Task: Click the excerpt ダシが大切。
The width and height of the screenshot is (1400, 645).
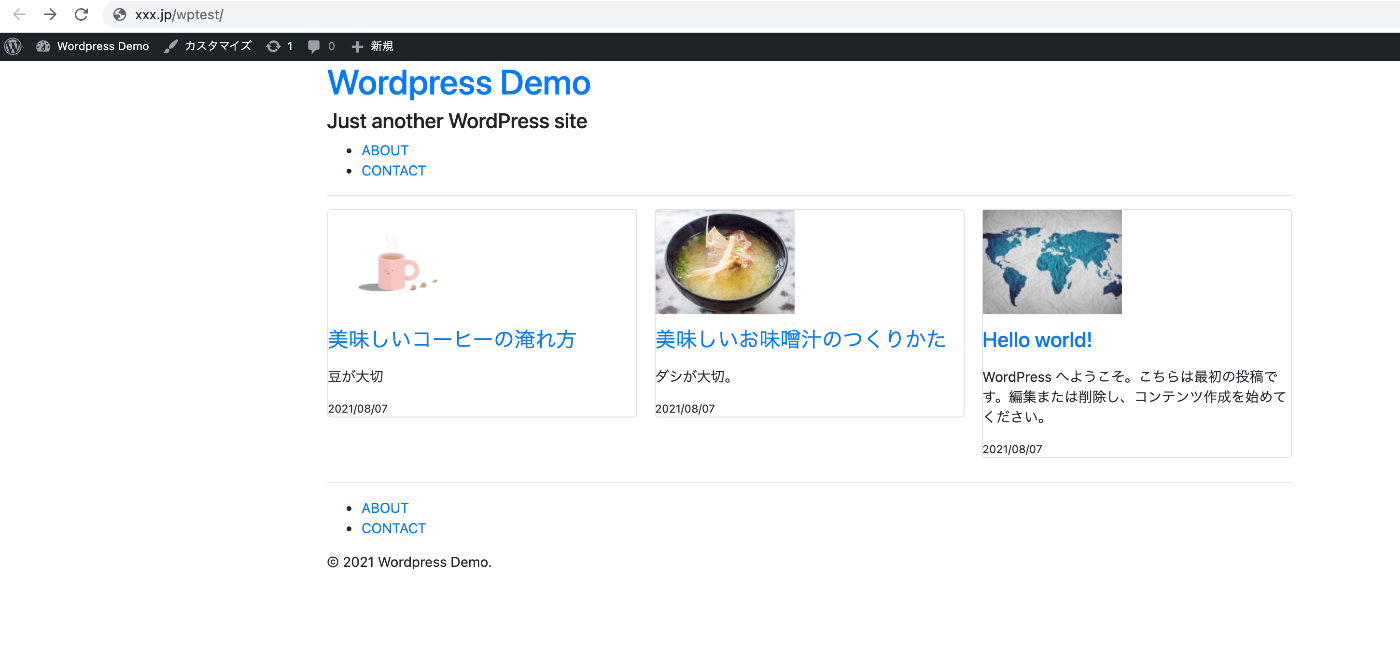Action: pos(694,377)
